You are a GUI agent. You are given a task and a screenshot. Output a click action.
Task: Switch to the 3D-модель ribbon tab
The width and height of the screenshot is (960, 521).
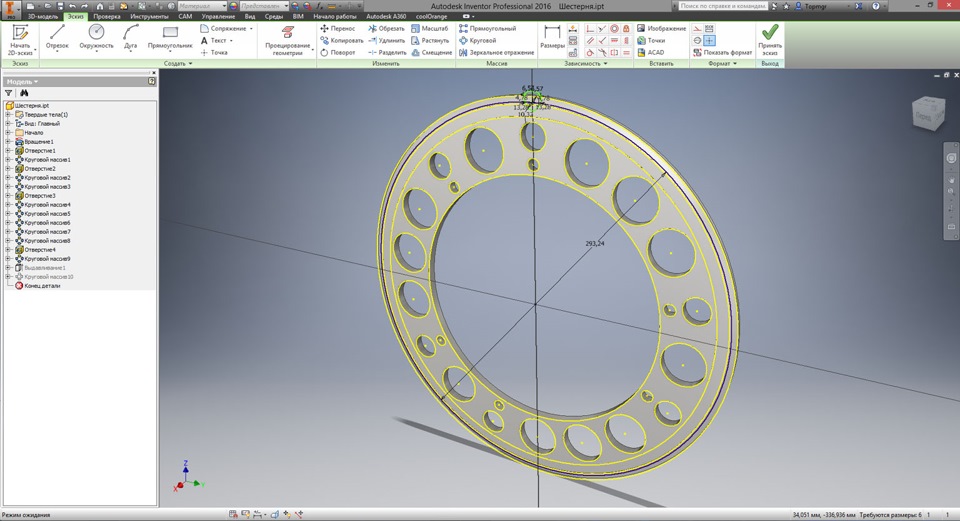click(x=44, y=17)
